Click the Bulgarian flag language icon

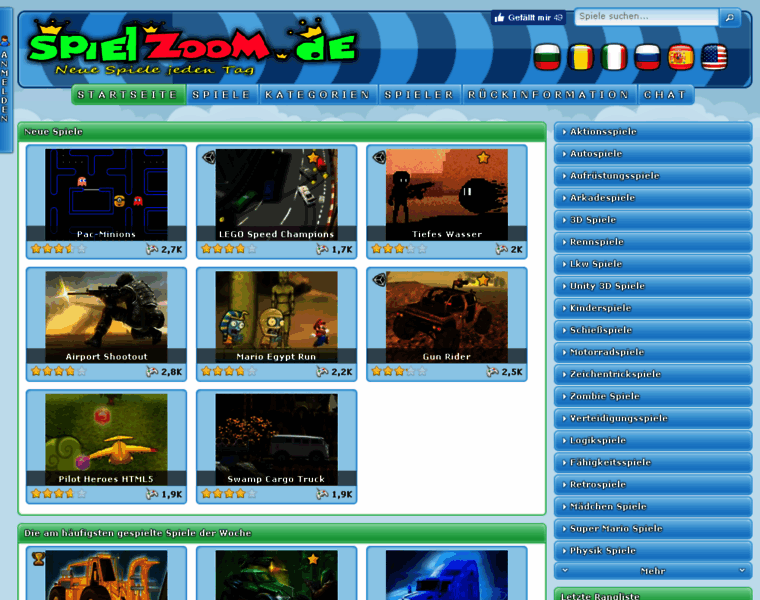coord(547,57)
